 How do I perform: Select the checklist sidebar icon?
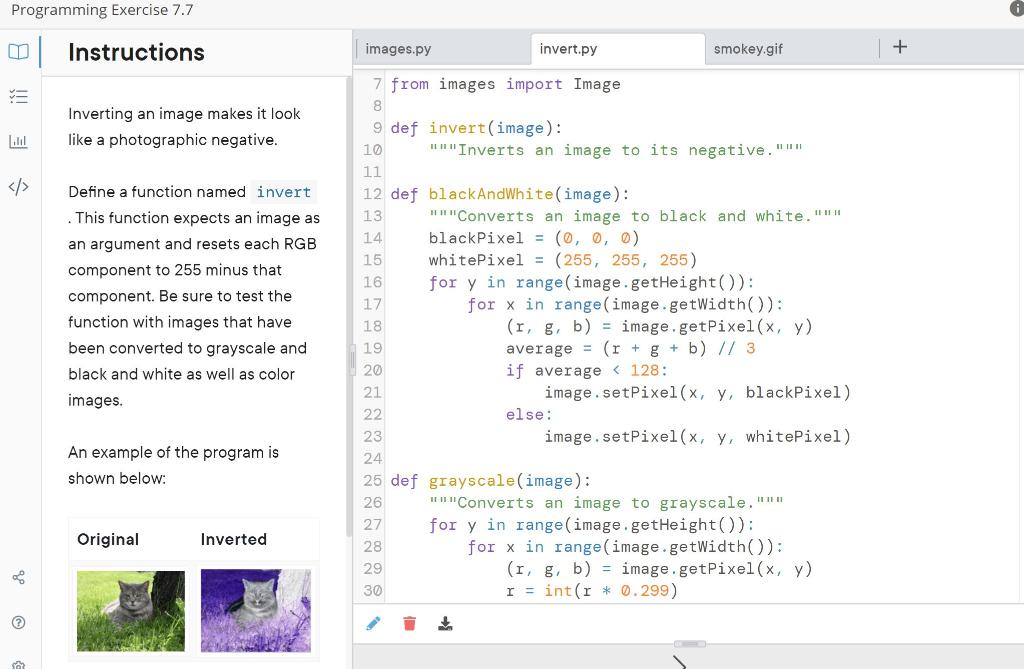(18, 96)
